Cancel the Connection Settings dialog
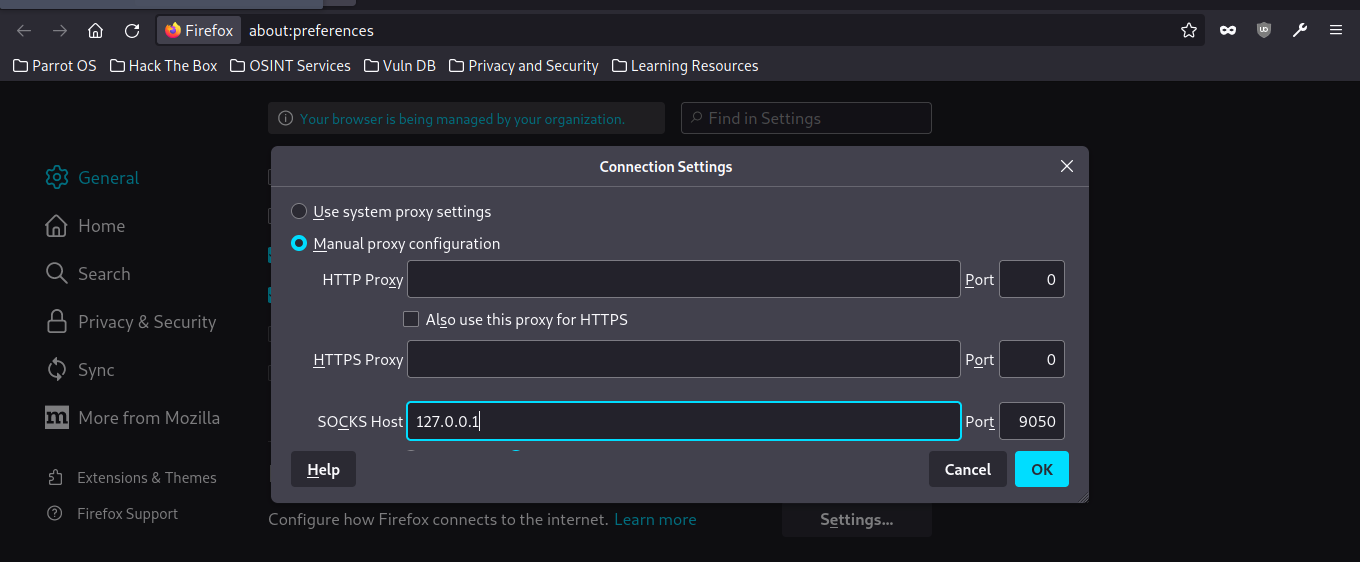Image resolution: width=1360 pixels, height=562 pixels. 968,470
